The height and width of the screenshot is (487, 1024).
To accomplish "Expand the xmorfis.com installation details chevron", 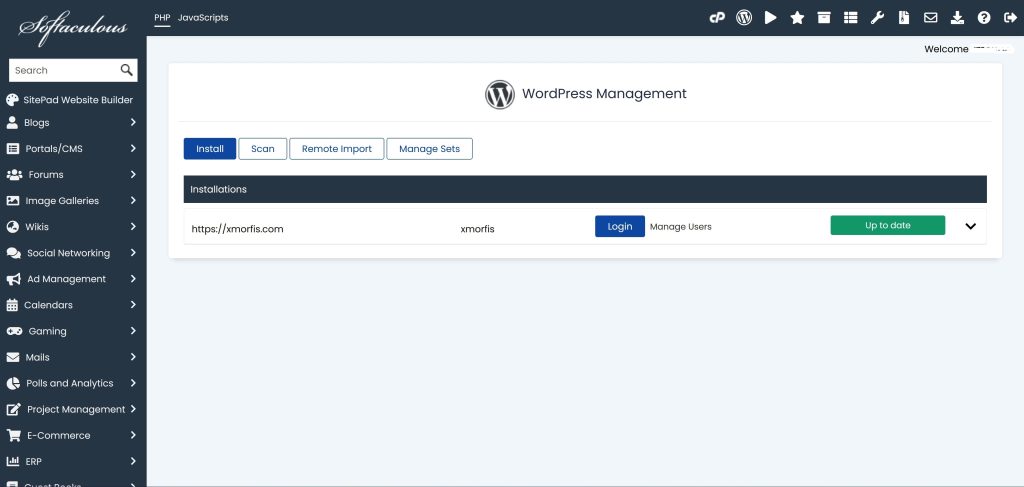I will point(970,226).
